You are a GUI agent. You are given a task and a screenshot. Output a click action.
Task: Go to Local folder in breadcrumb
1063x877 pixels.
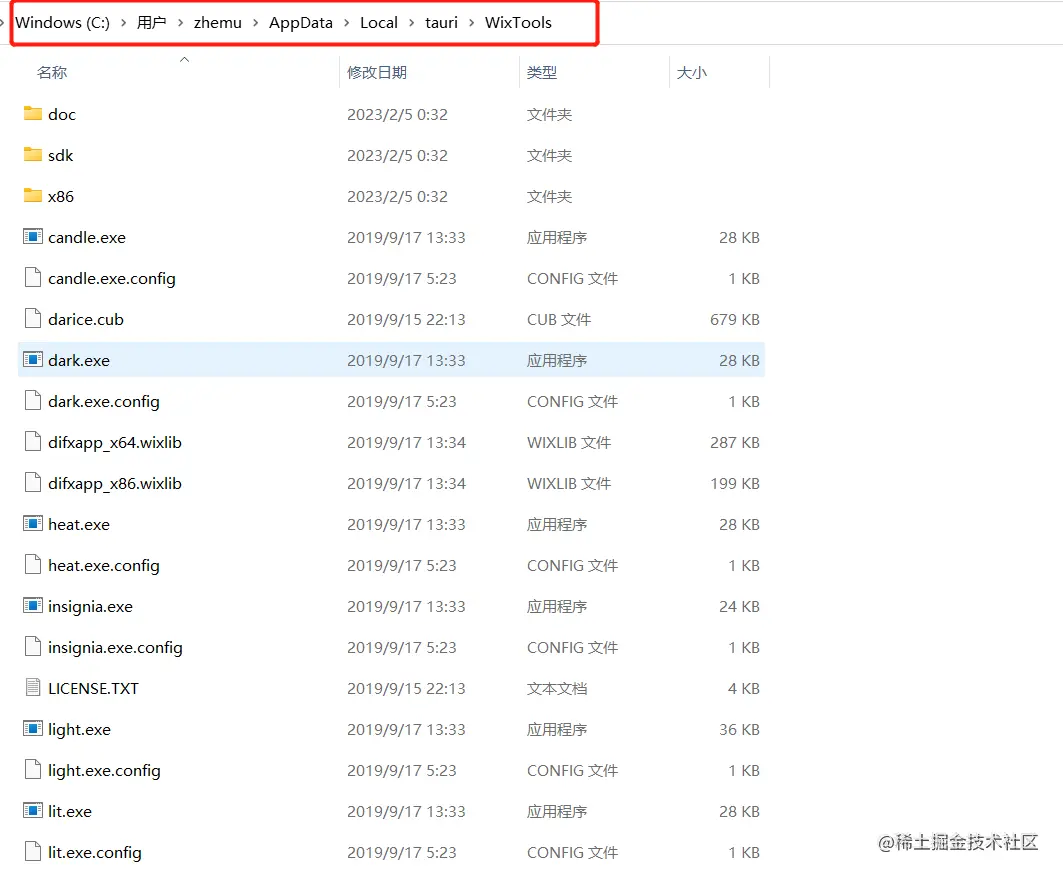coord(379,22)
